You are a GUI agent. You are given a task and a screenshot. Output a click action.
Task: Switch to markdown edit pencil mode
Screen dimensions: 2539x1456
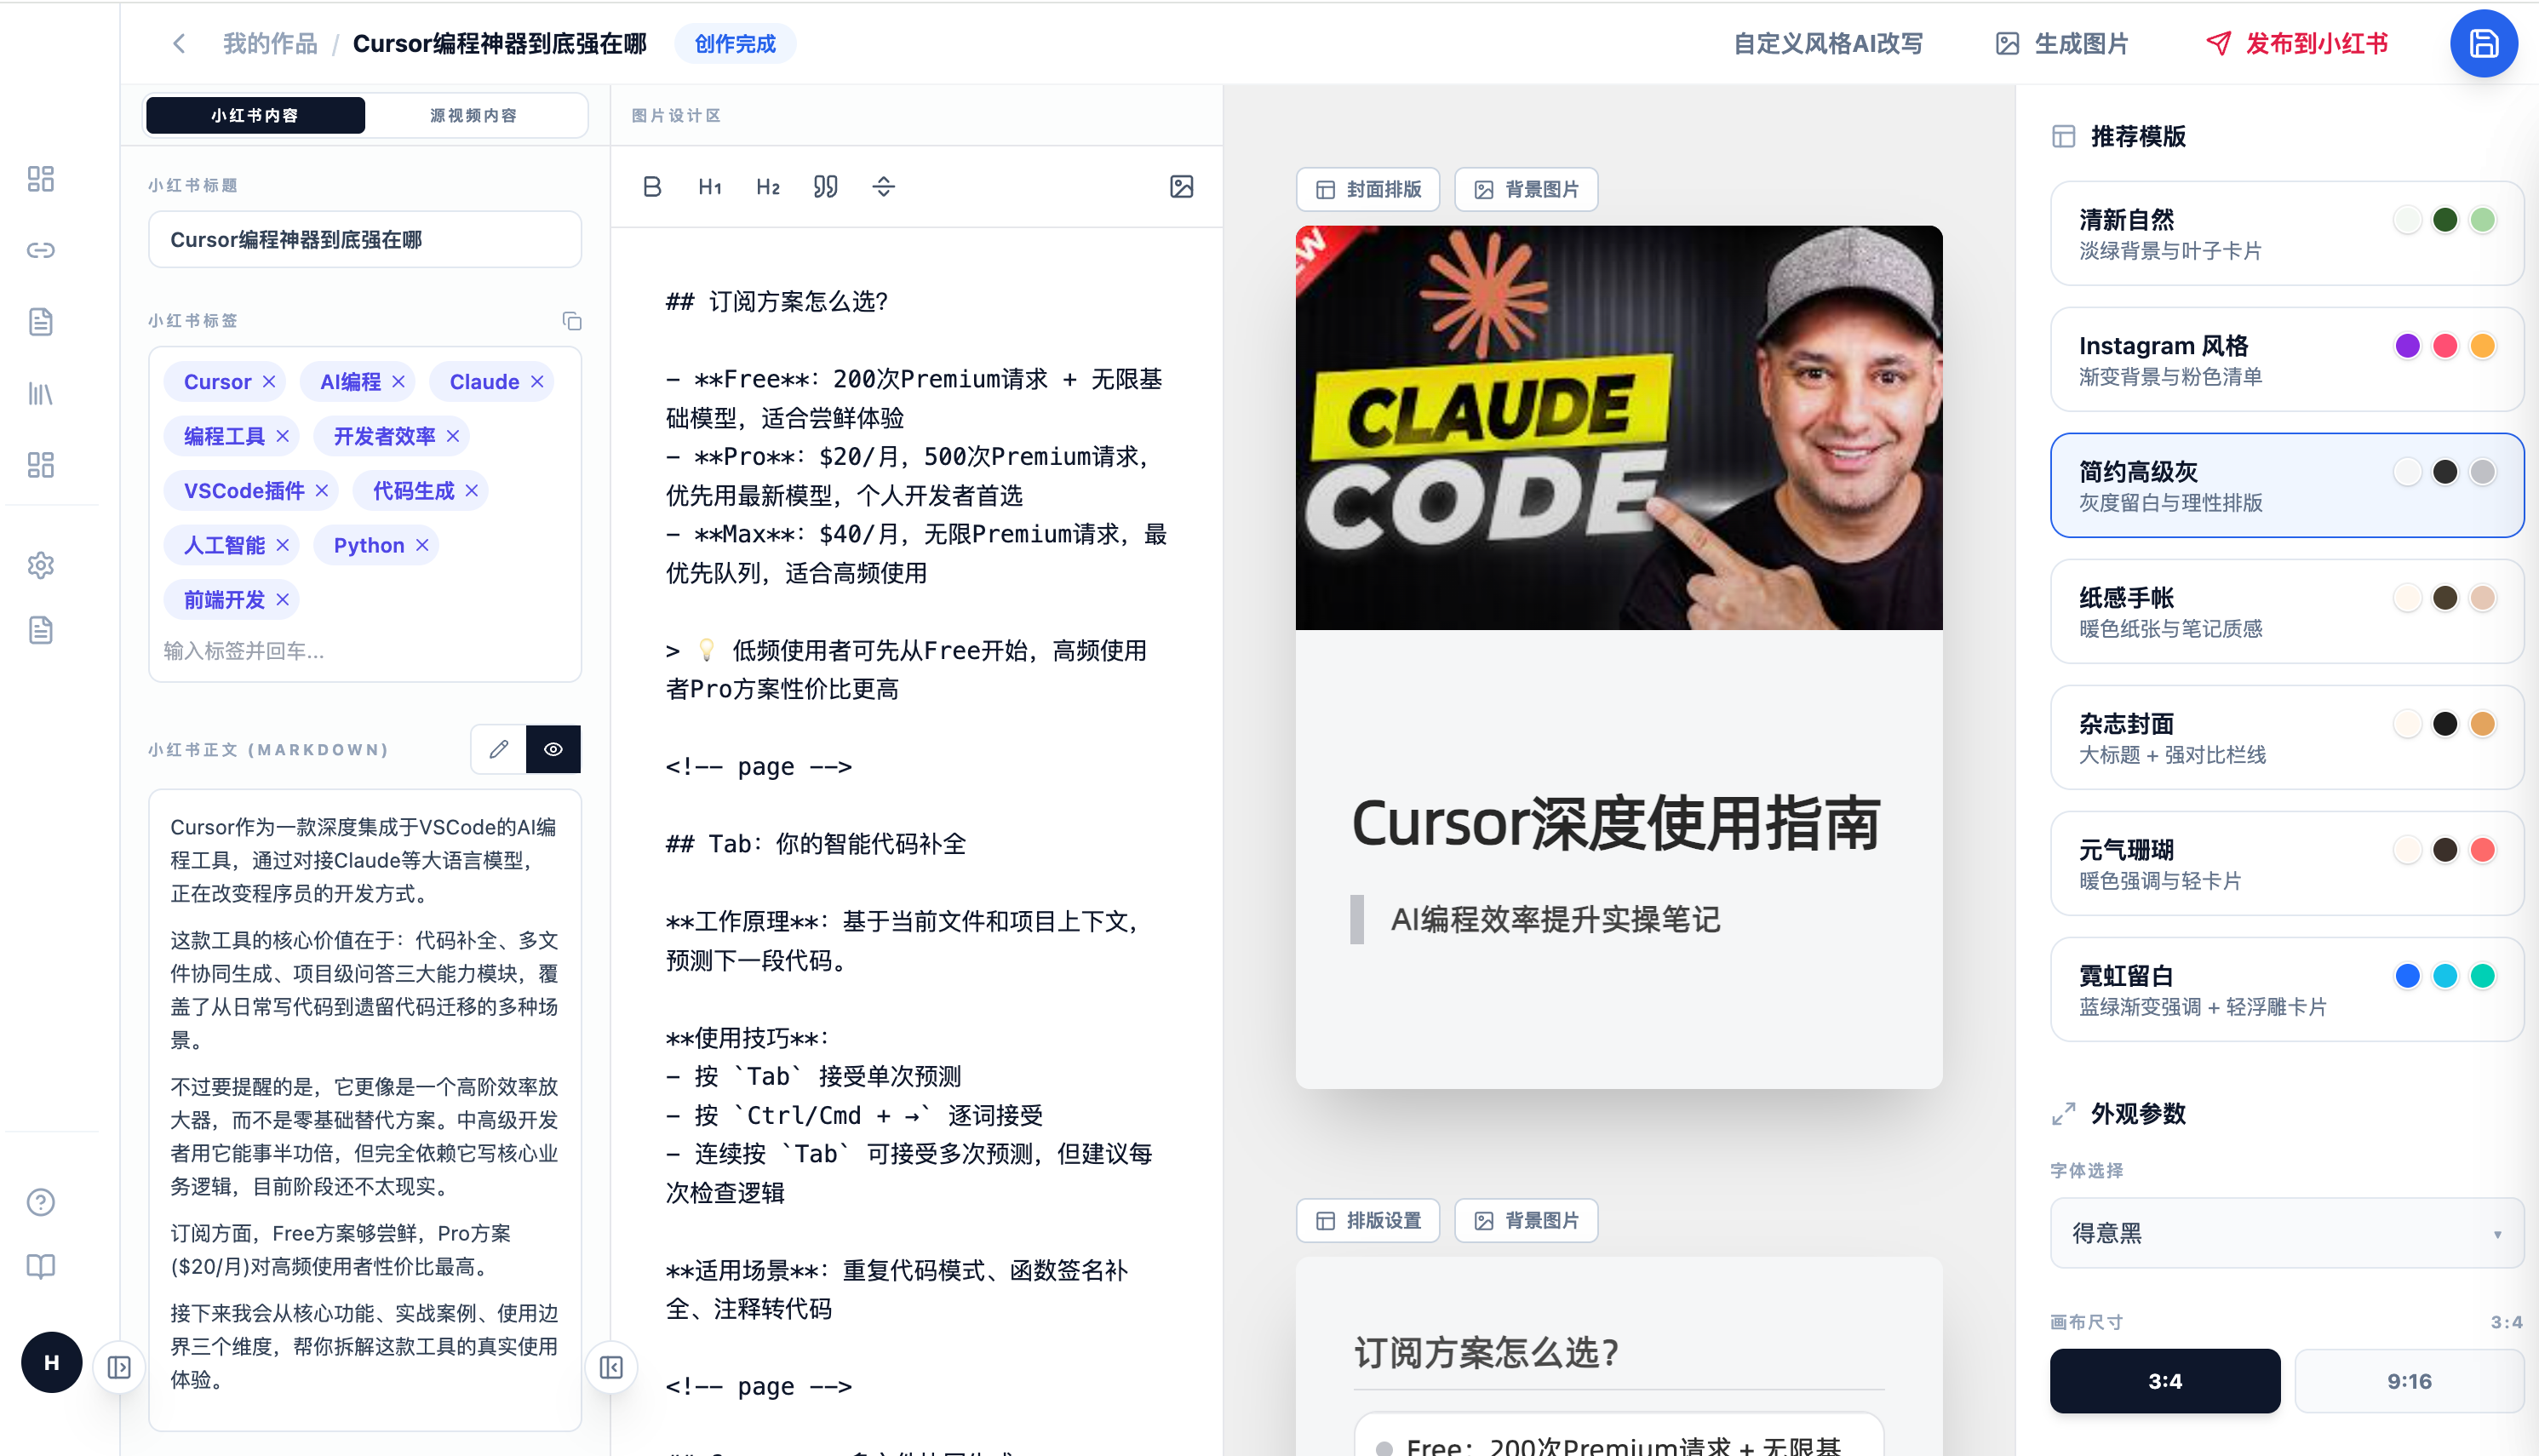[x=498, y=749]
